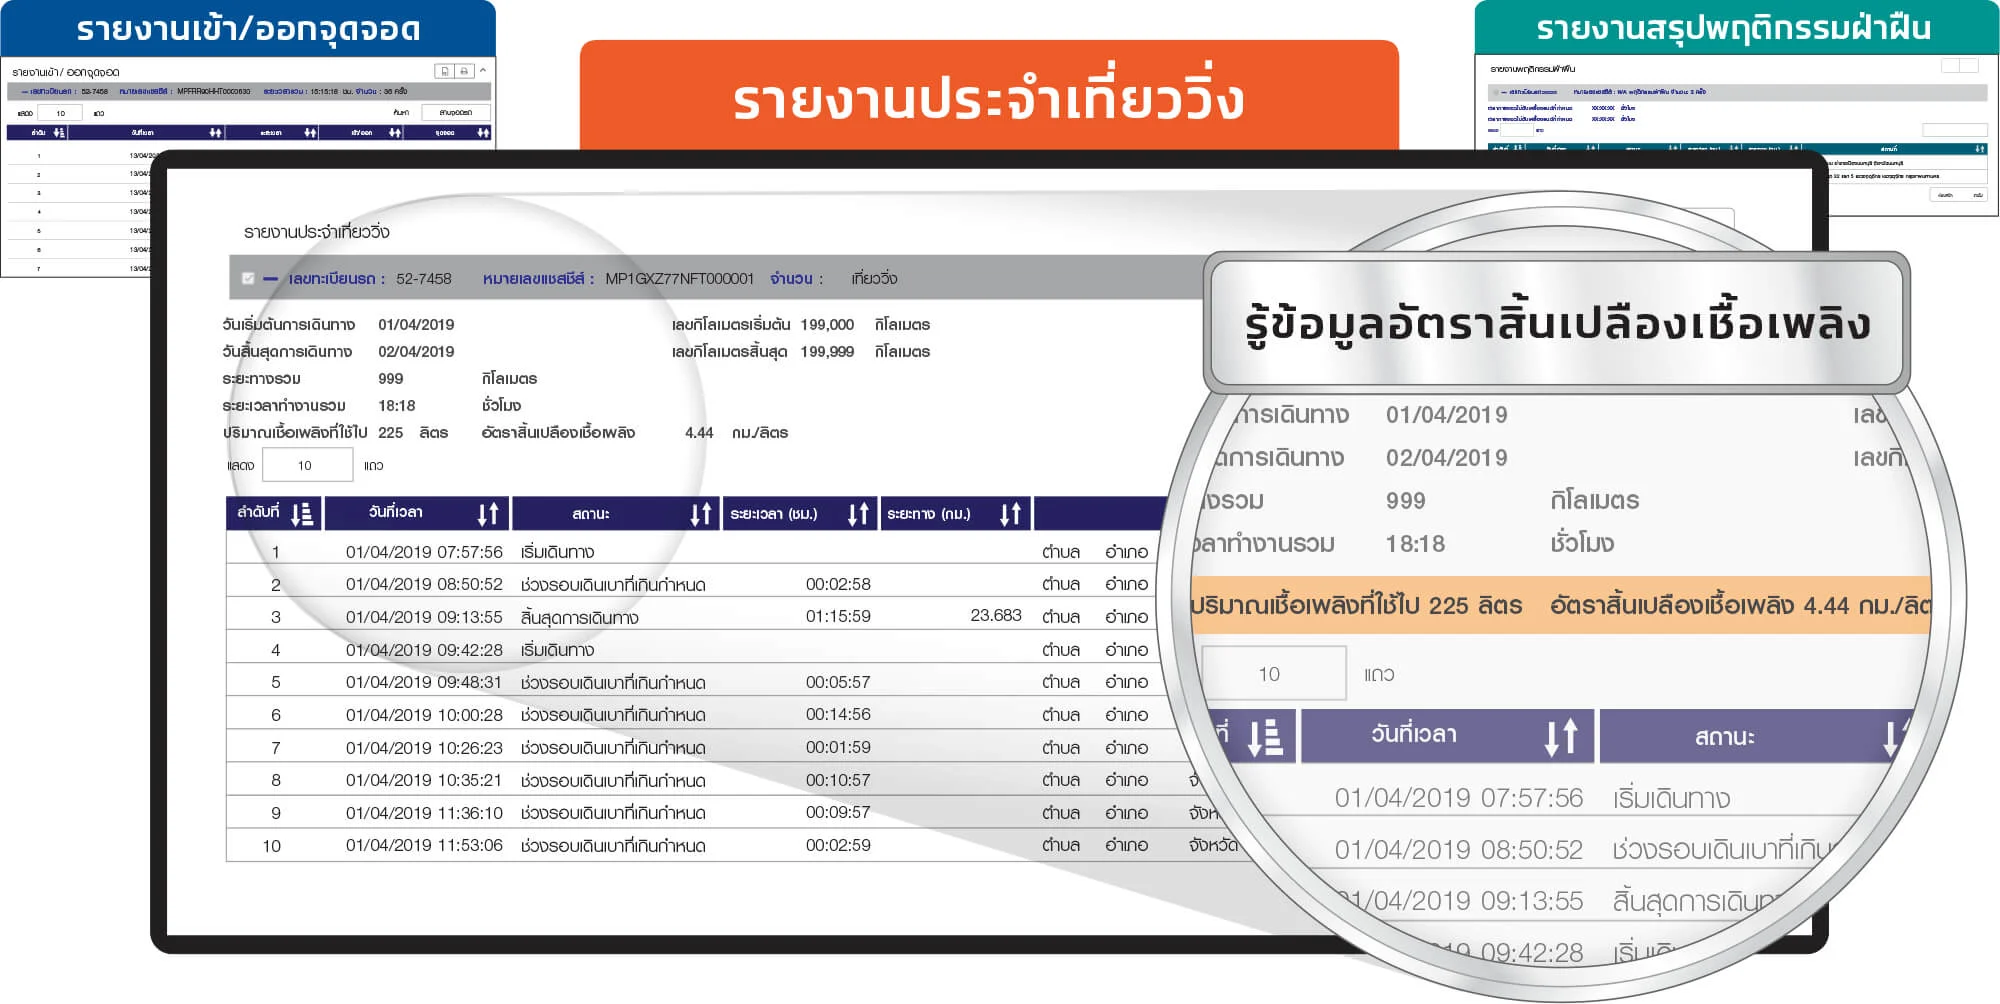Click the start date 01/04/2019 beside วันเริ่มต้นการเดินทาง

click(416, 325)
